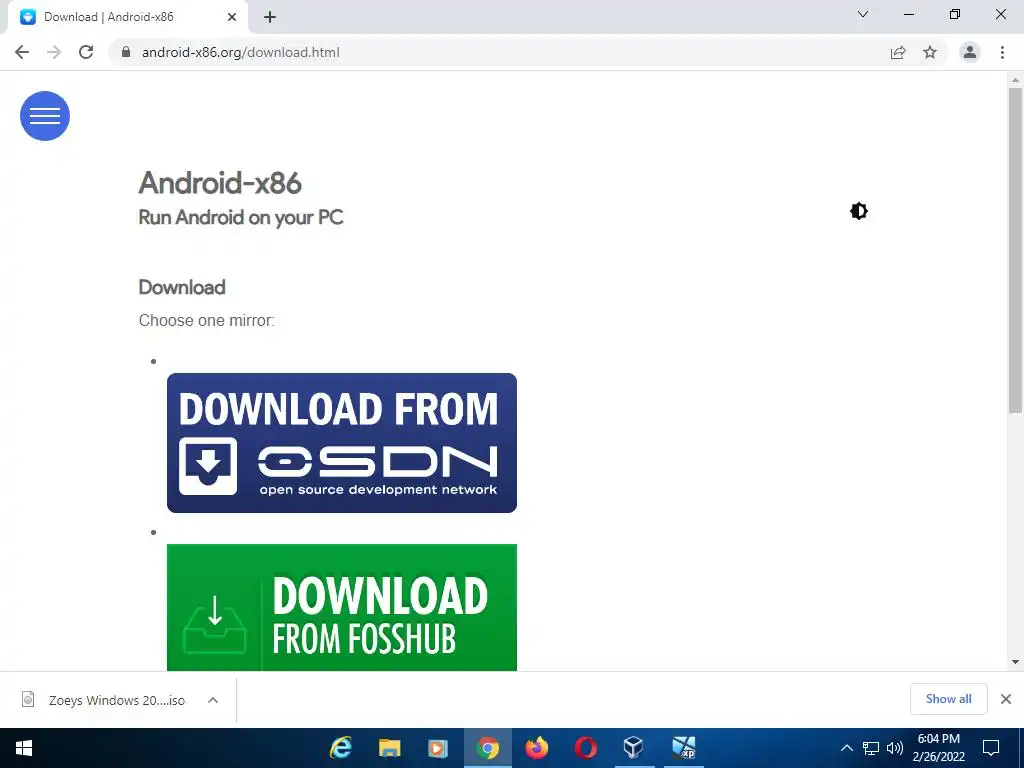The image size is (1024, 768).
Task: Expand options for the iso download
Action: click(x=213, y=700)
